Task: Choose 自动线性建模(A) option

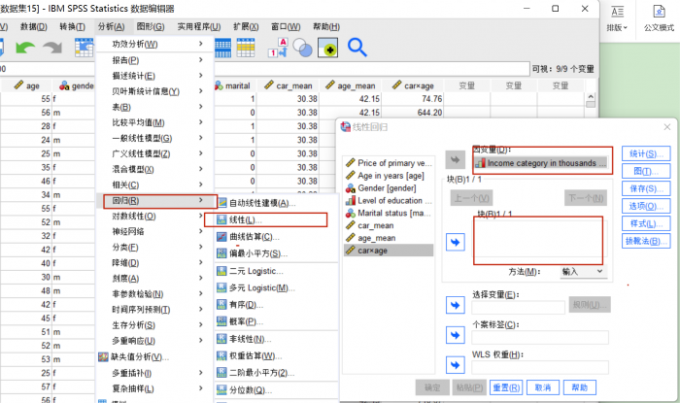Action: tap(276, 203)
